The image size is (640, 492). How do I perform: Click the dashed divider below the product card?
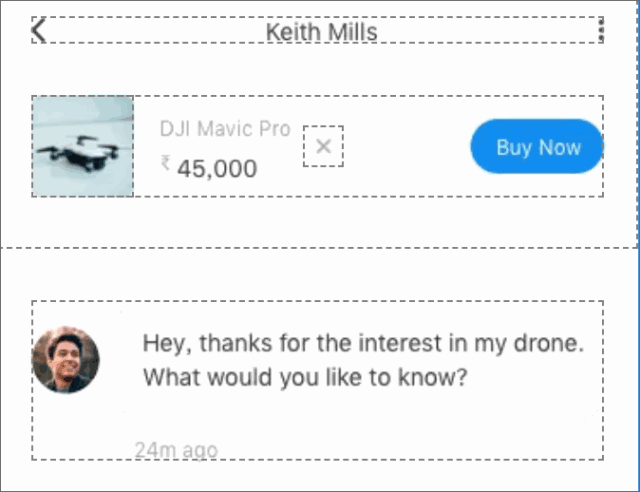click(x=320, y=247)
